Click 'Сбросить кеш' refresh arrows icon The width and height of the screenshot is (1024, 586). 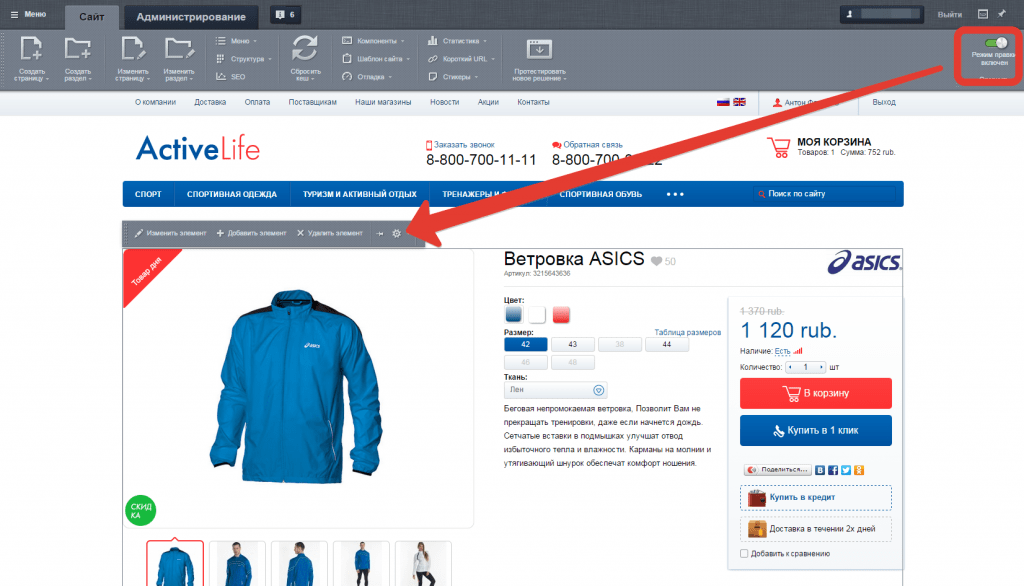[305, 51]
